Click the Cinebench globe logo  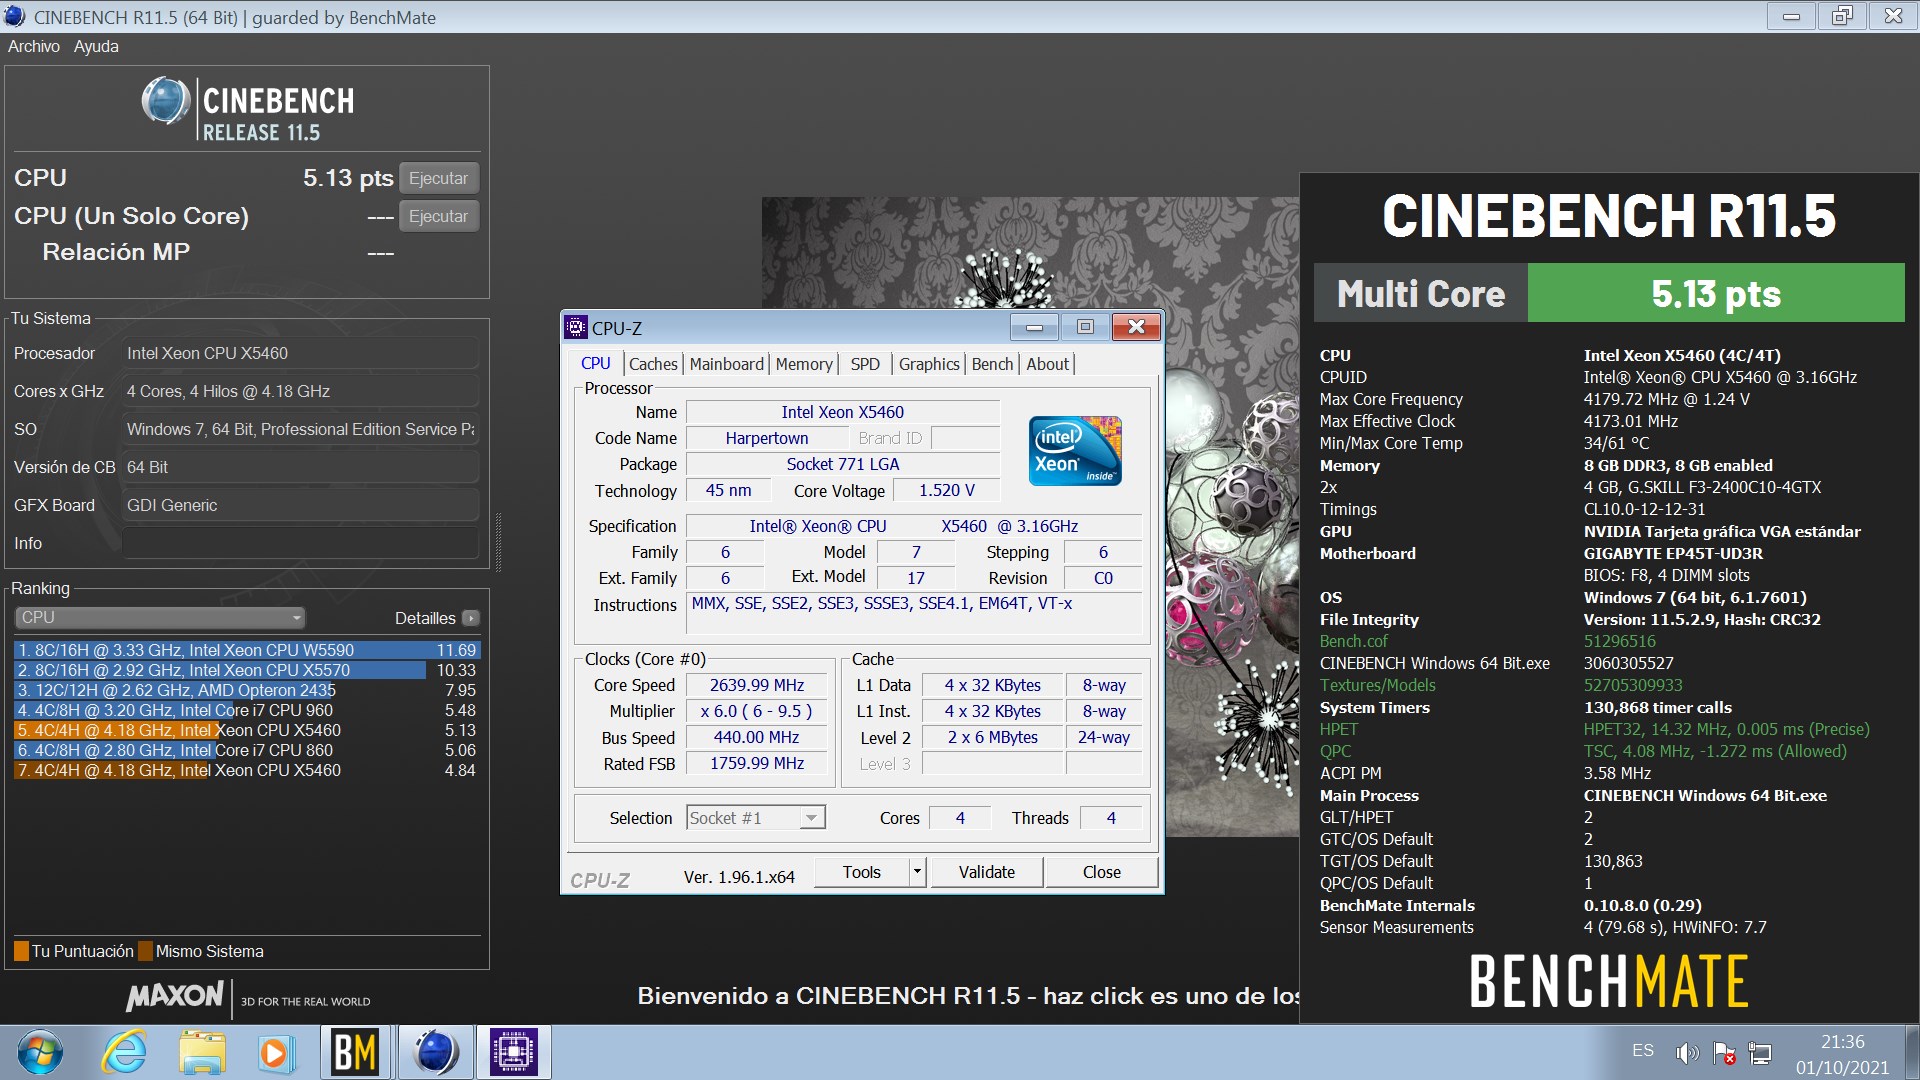[165, 100]
